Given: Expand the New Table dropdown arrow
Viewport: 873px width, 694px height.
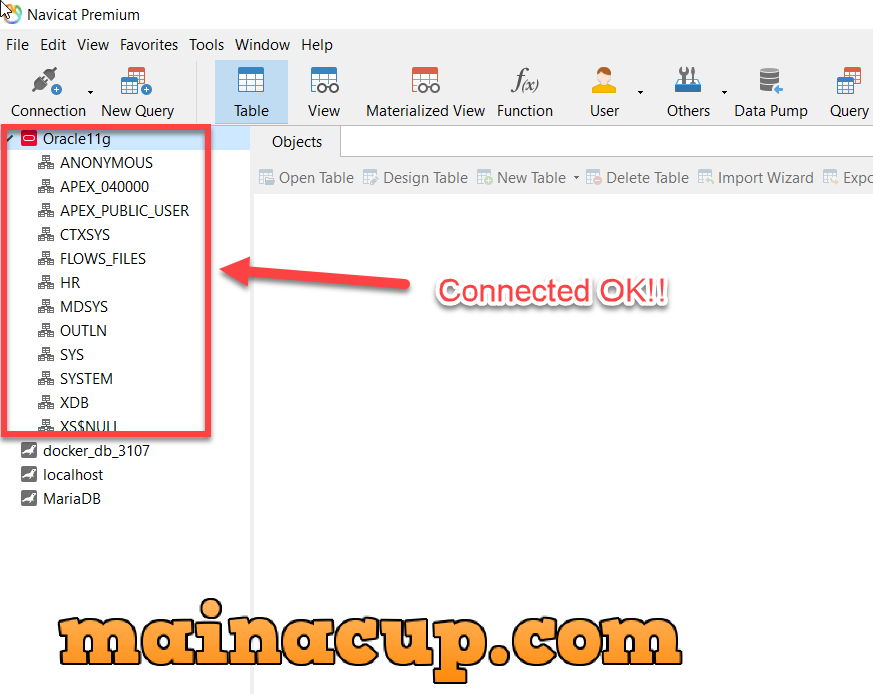Looking at the screenshot, I should [576, 178].
